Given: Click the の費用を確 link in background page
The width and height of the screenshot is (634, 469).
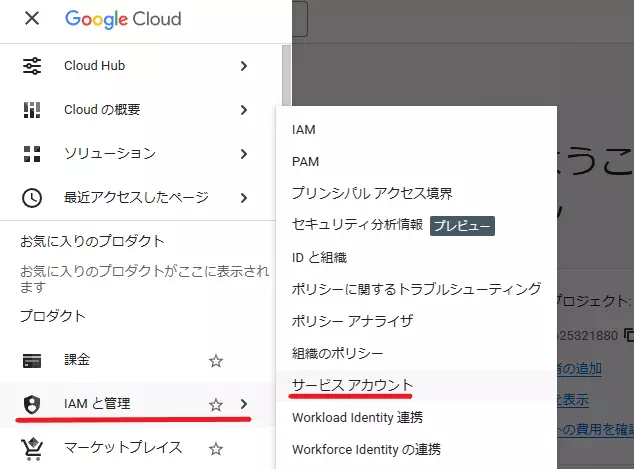Looking at the screenshot, I should coord(596,429).
